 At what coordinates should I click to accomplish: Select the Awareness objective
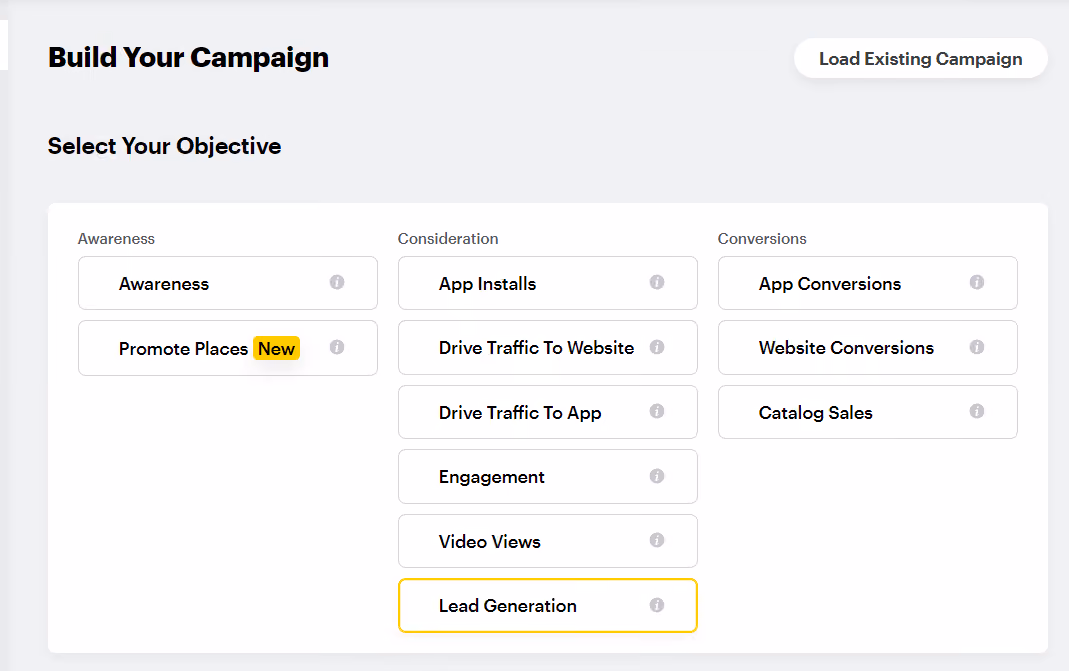click(228, 283)
